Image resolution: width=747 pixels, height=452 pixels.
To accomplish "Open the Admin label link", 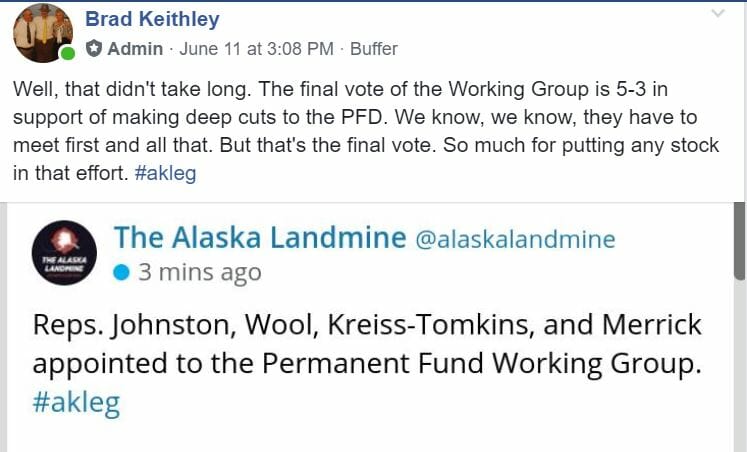I will click(x=135, y=49).
